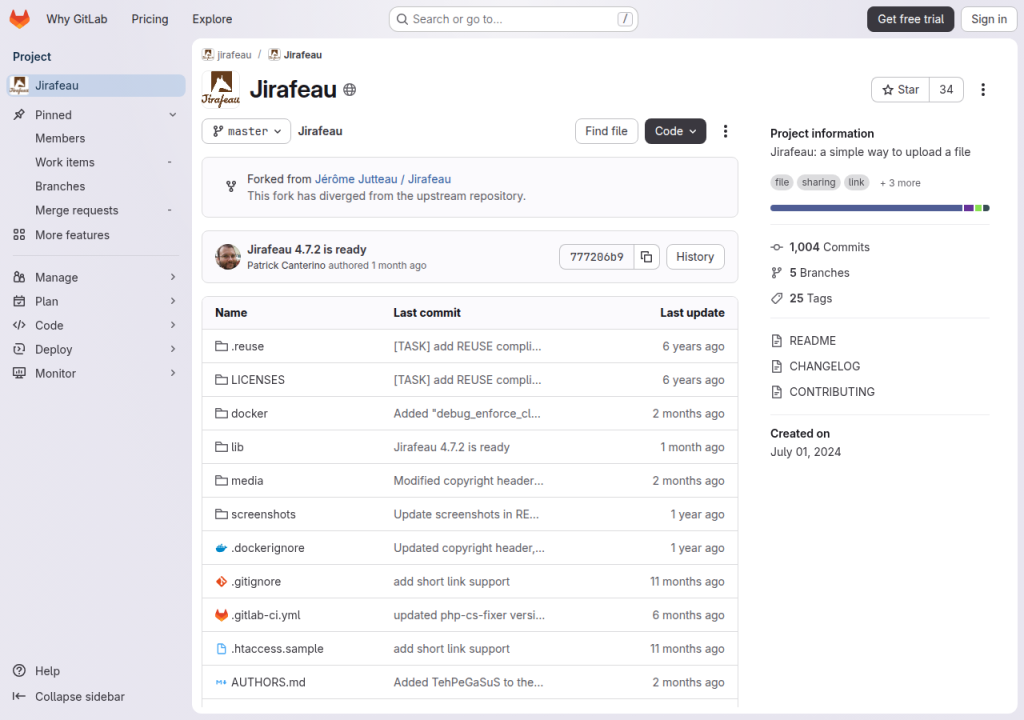Click the .gitignore git icon

(x=221, y=581)
